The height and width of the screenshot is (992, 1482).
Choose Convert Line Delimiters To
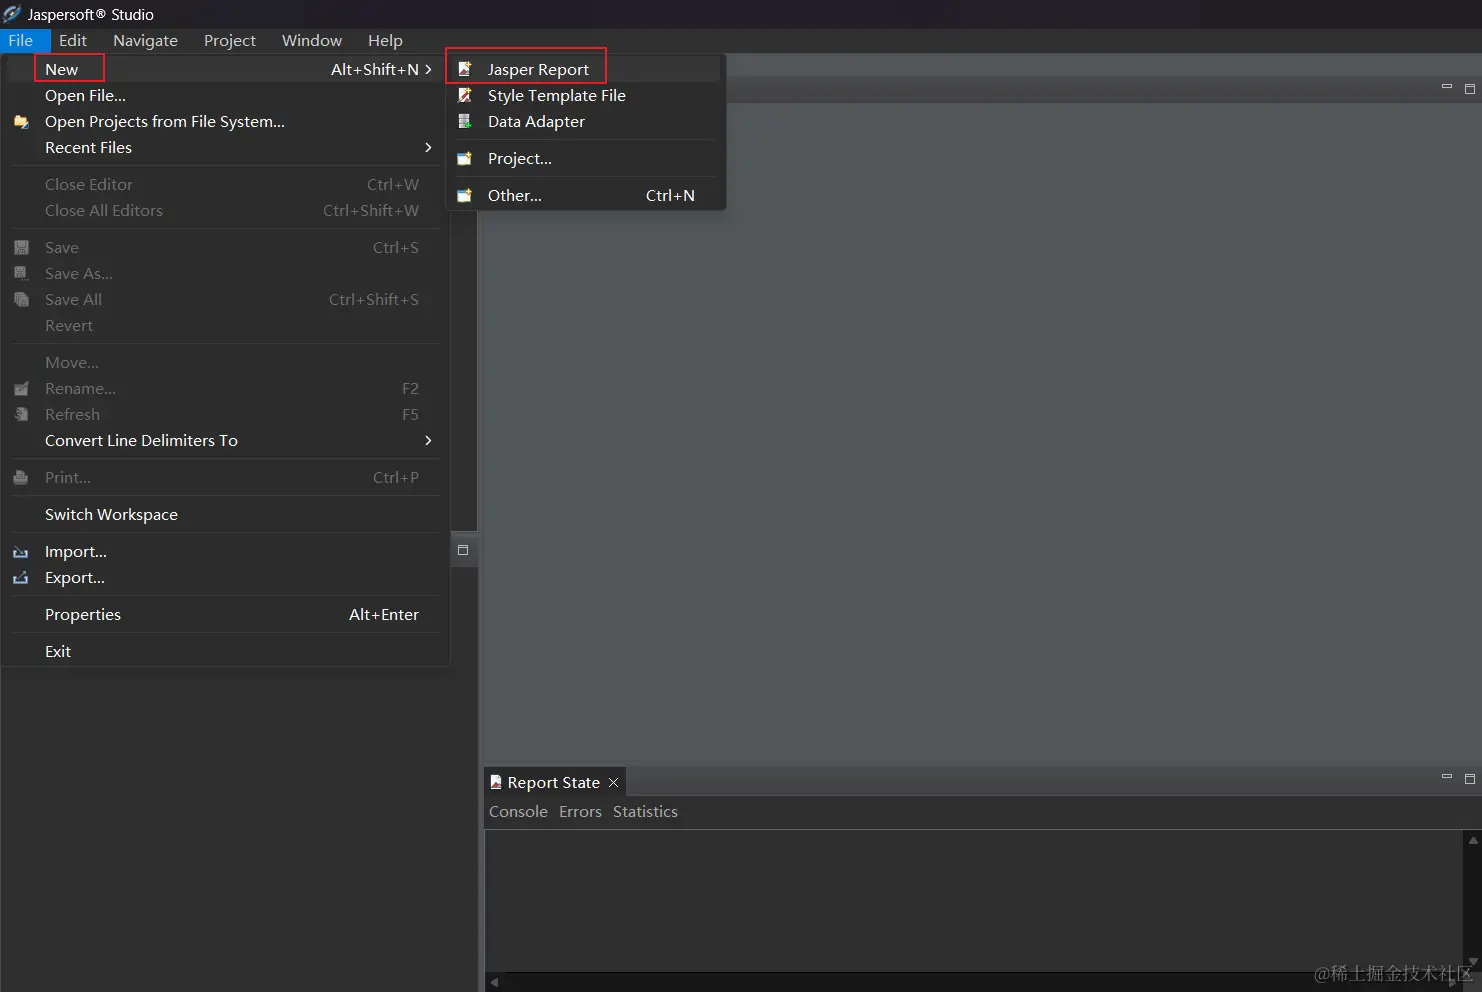tap(226, 440)
